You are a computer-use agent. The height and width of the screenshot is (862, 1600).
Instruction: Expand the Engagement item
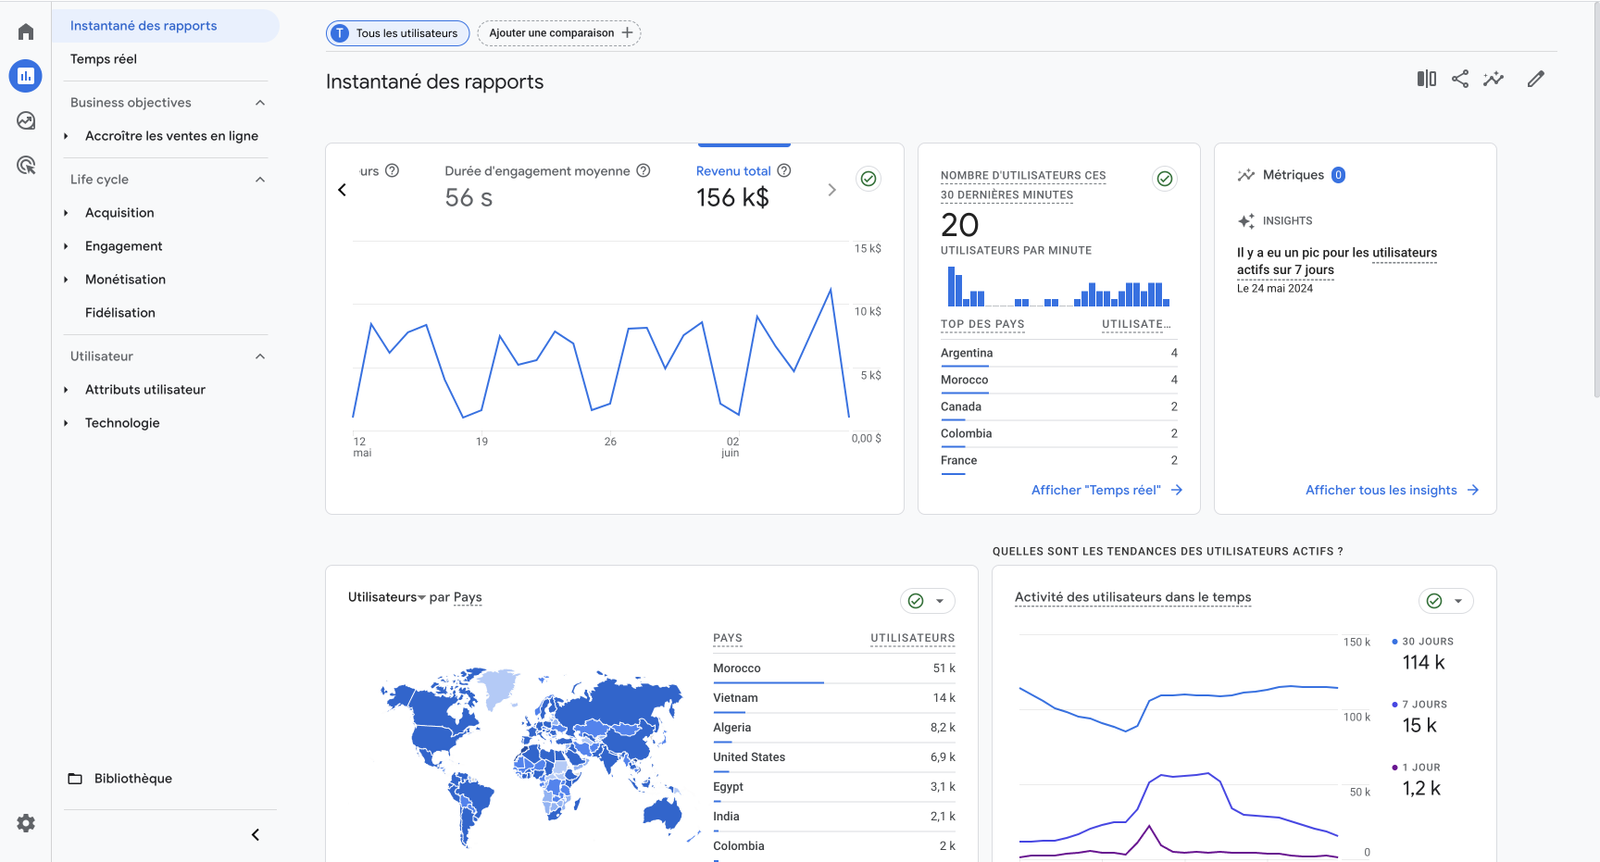pos(66,246)
